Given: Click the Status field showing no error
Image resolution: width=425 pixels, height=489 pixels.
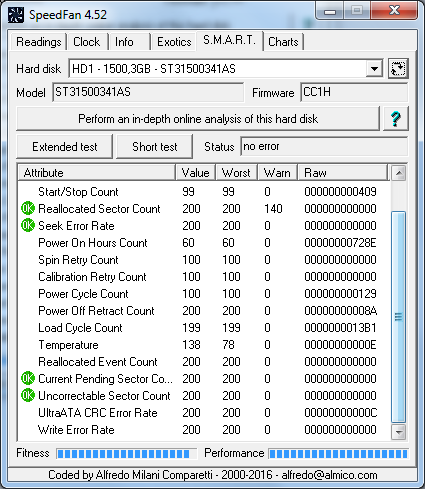Looking at the screenshot, I should point(324,146).
